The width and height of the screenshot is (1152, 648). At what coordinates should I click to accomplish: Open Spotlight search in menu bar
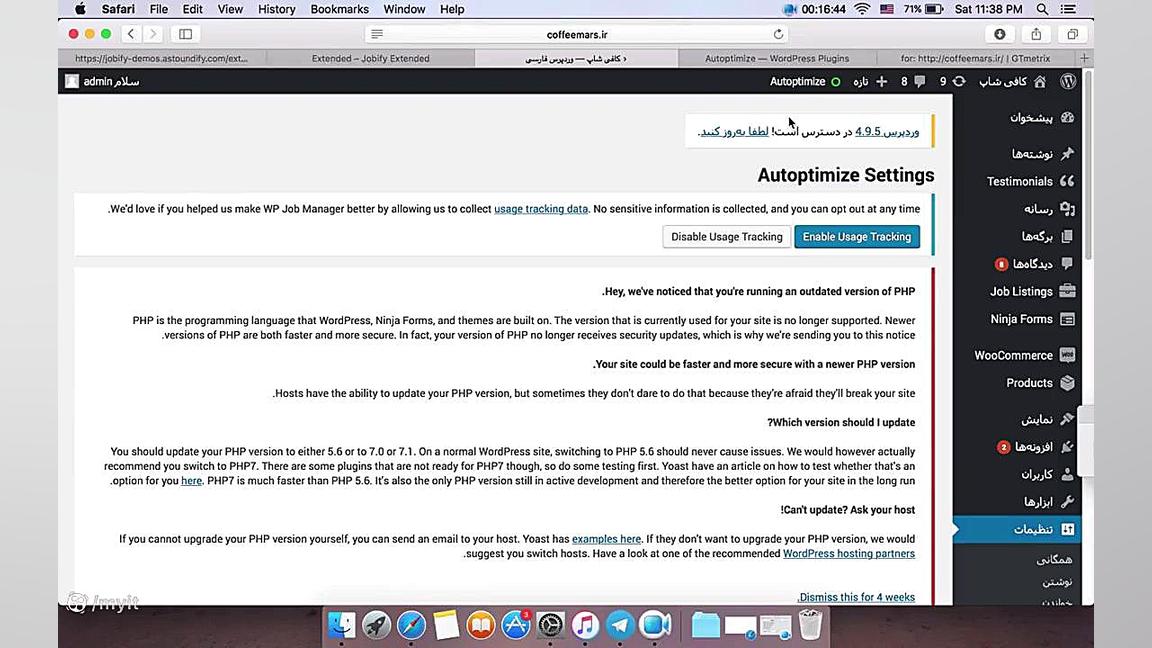(1042, 10)
